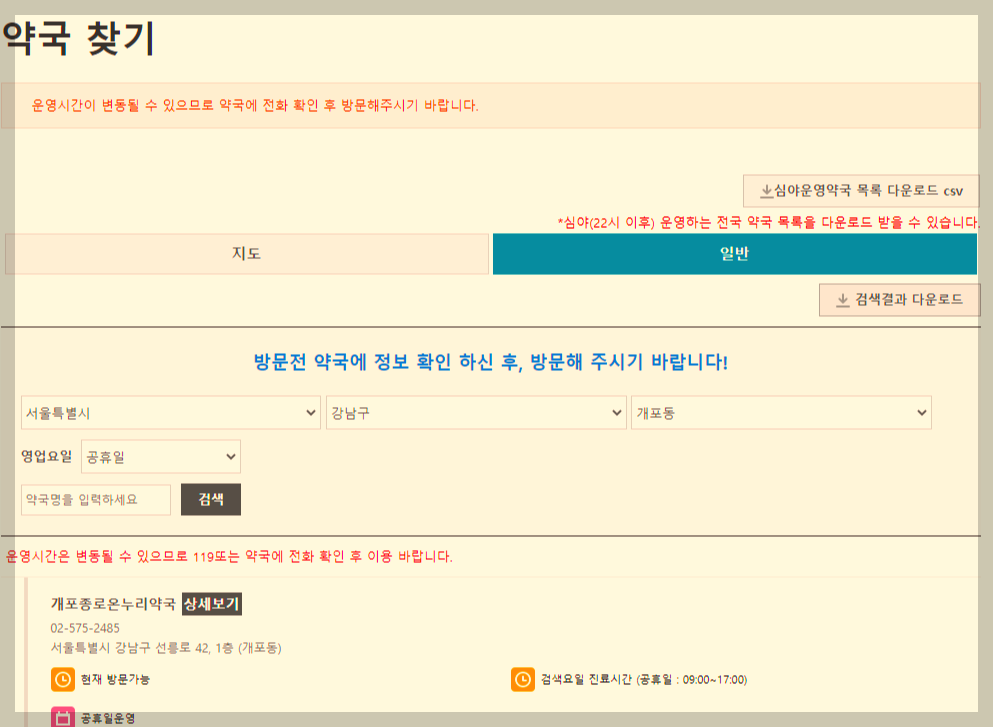Click the download arrow icon in 검색결과 다운로드
Viewport: 993px width, 727px height.
[x=843, y=300]
